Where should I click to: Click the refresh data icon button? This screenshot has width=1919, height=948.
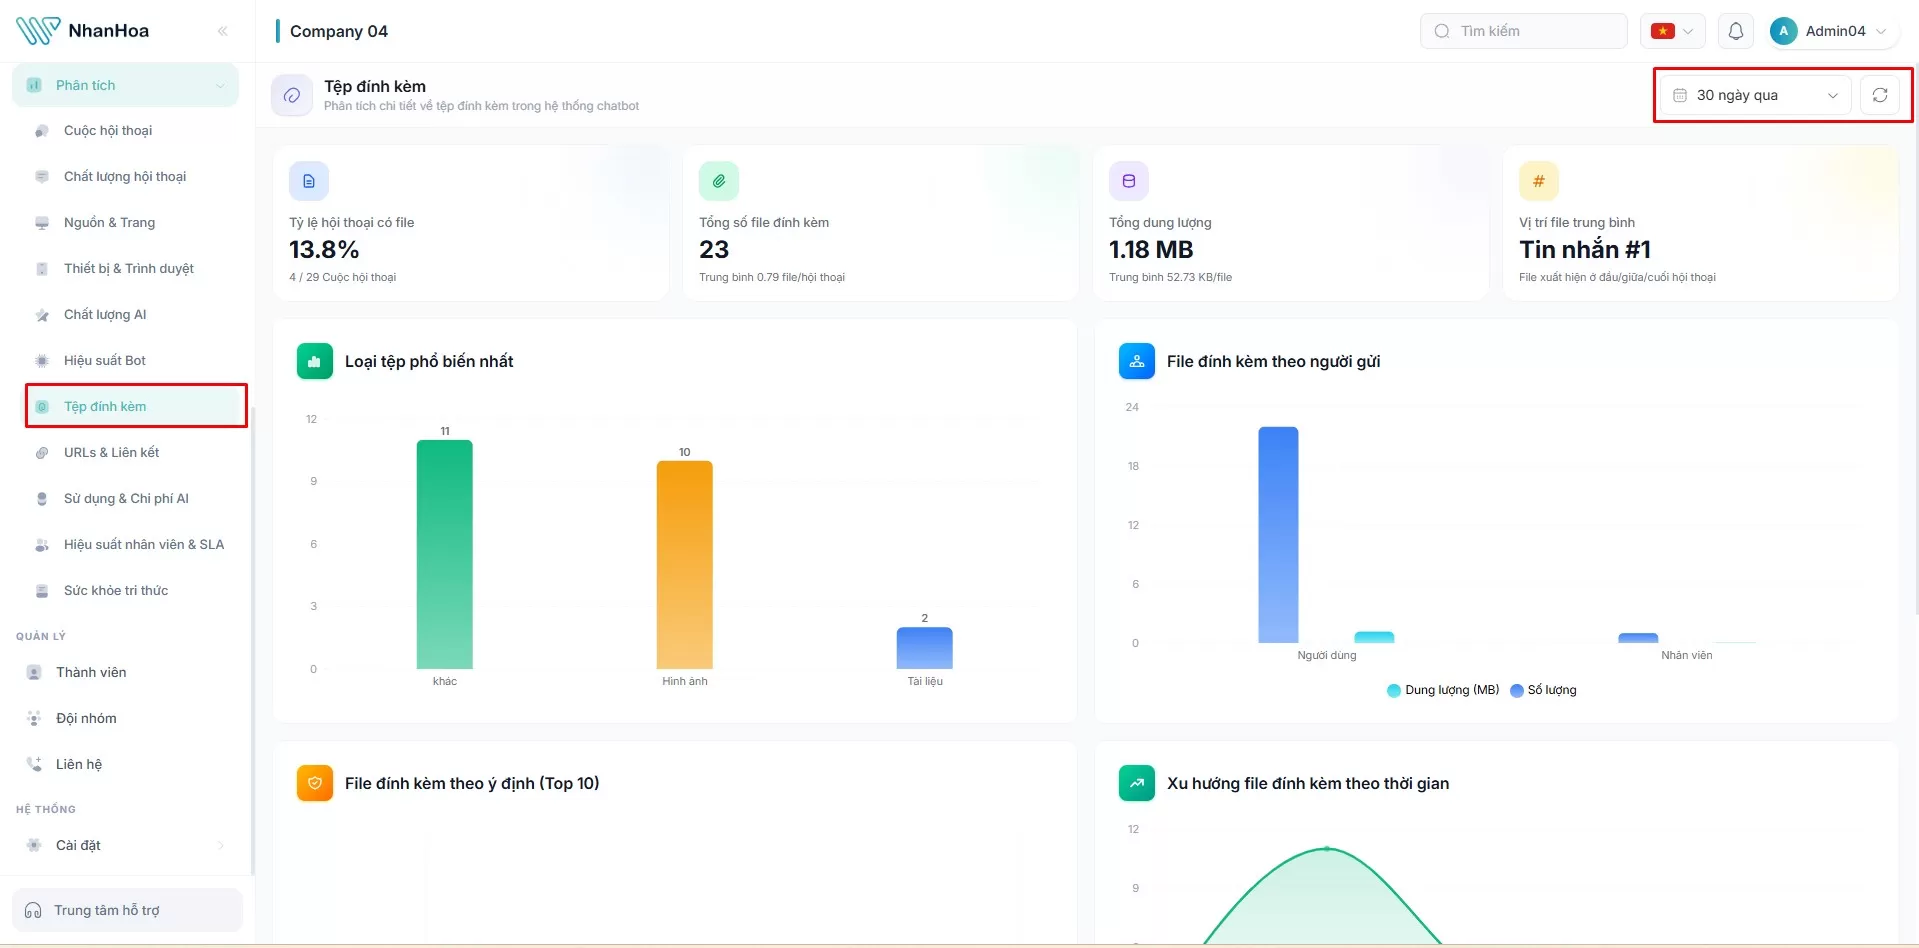[1880, 95]
